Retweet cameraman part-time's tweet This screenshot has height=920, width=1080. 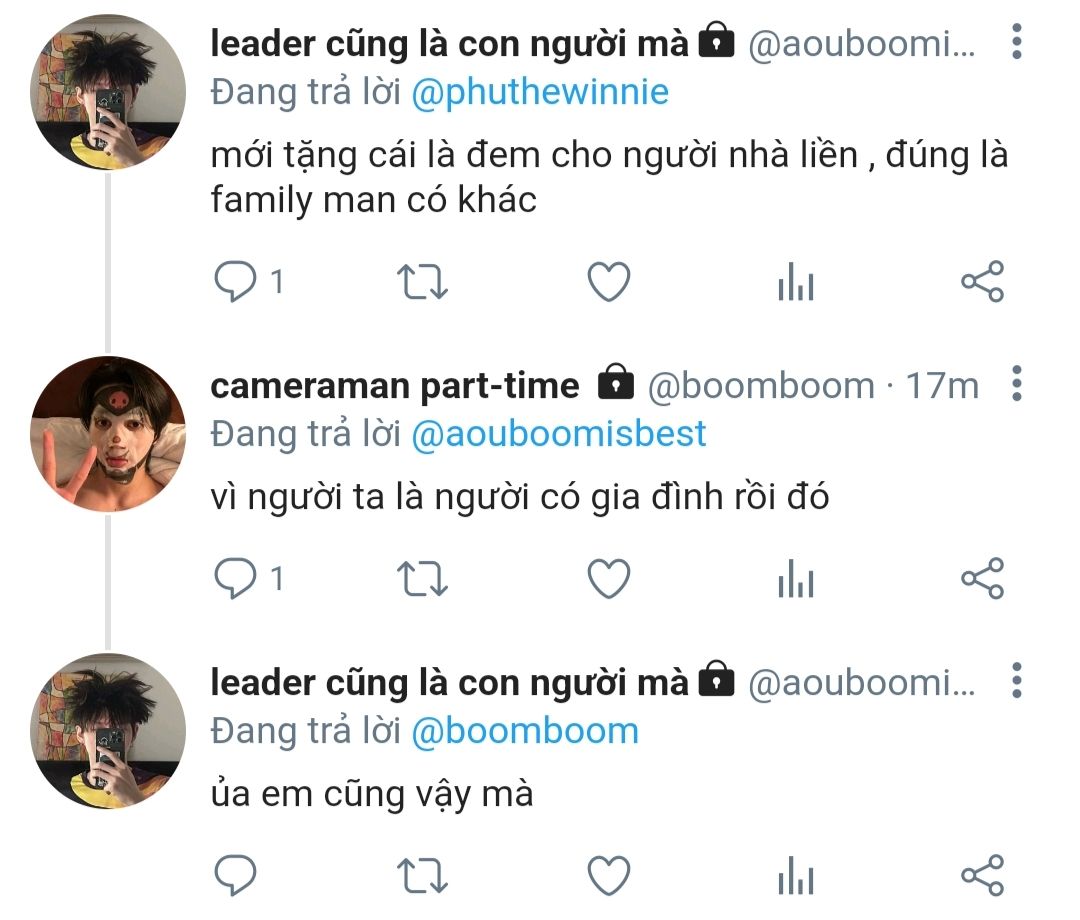(423, 578)
